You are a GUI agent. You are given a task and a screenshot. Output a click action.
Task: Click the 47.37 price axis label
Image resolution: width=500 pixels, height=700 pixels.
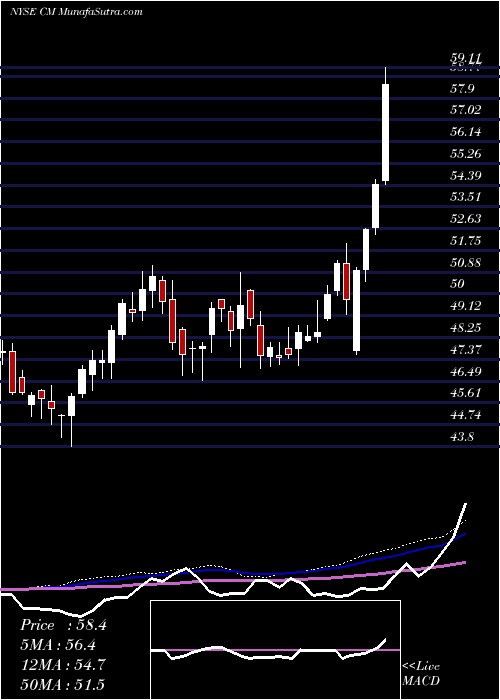pos(466,350)
